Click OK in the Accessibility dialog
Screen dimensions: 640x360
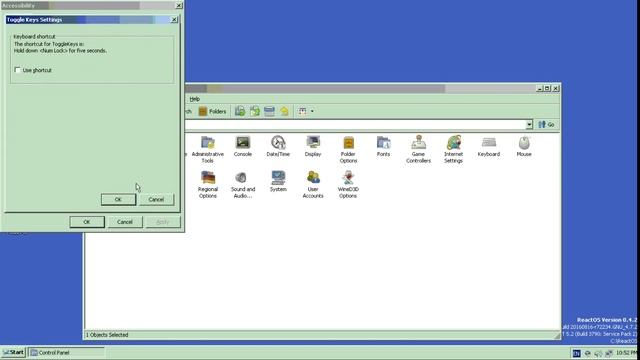click(x=87, y=222)
